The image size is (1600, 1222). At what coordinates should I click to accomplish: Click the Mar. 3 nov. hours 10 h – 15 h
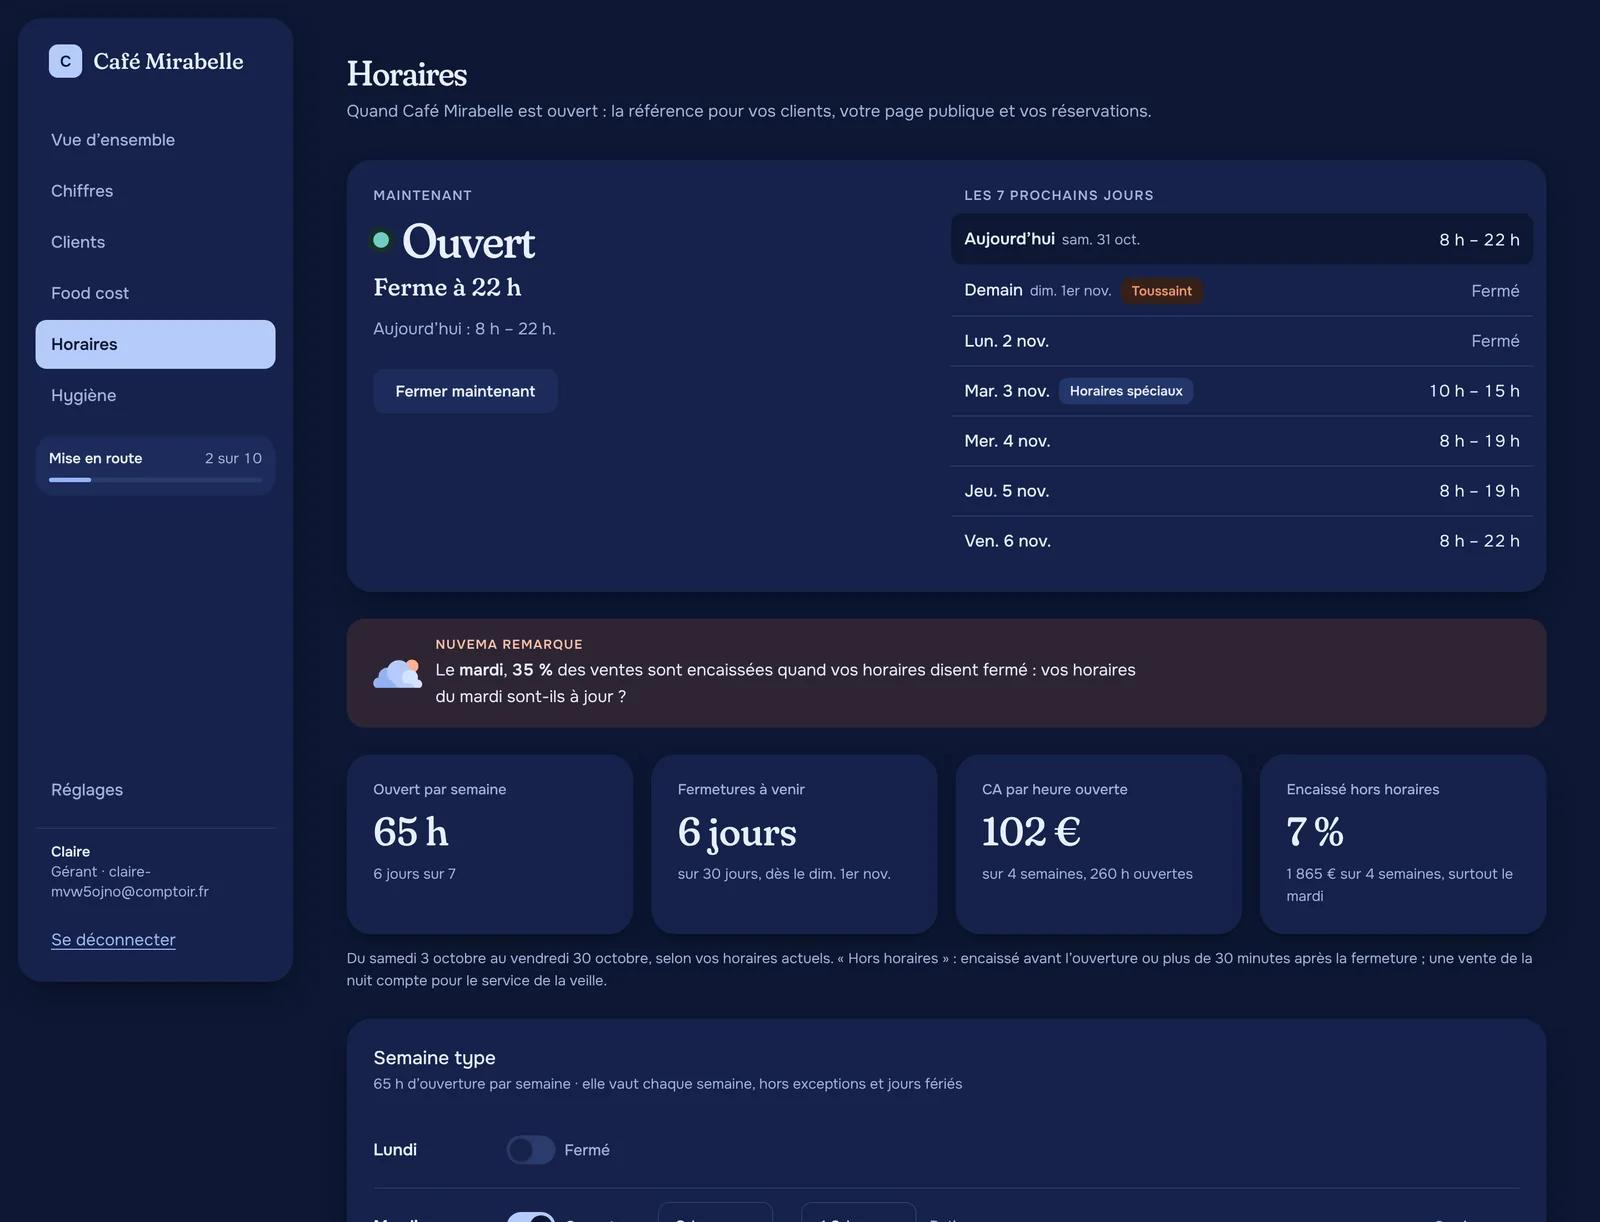coord(1474,391)
